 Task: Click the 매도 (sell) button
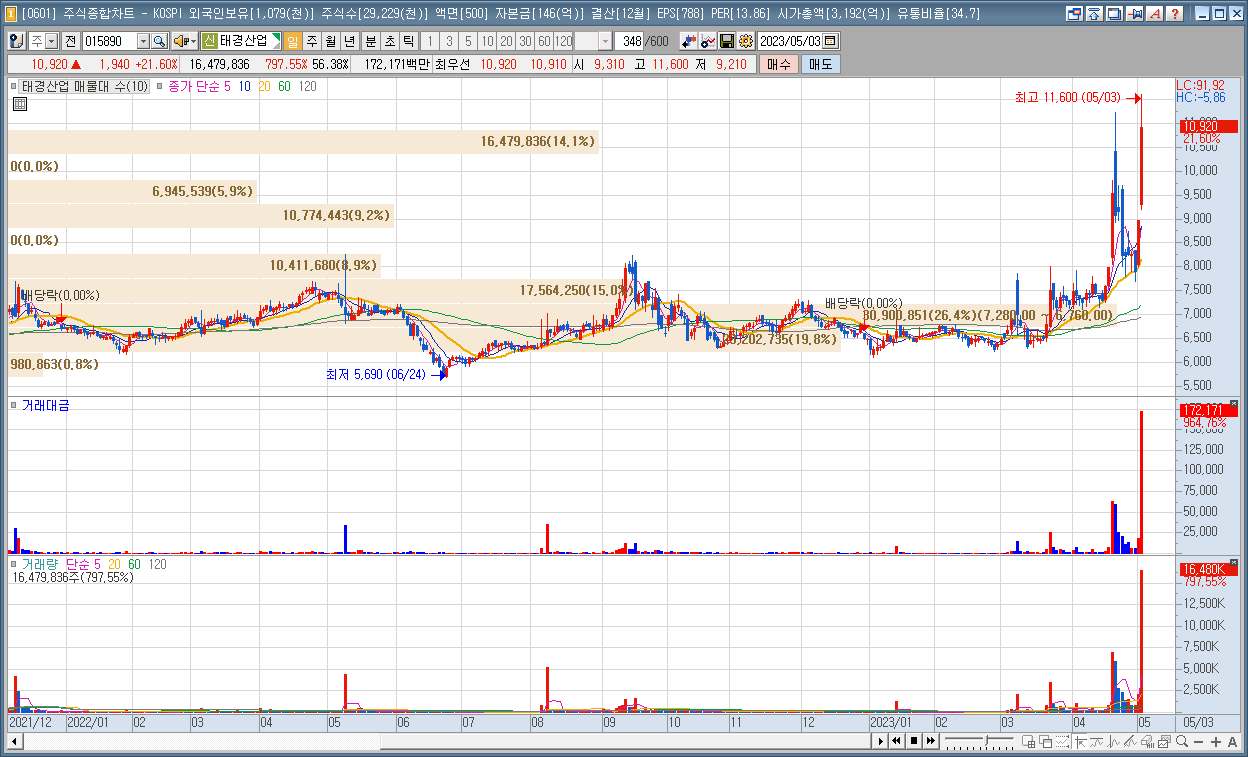click(x=820, y=64)
